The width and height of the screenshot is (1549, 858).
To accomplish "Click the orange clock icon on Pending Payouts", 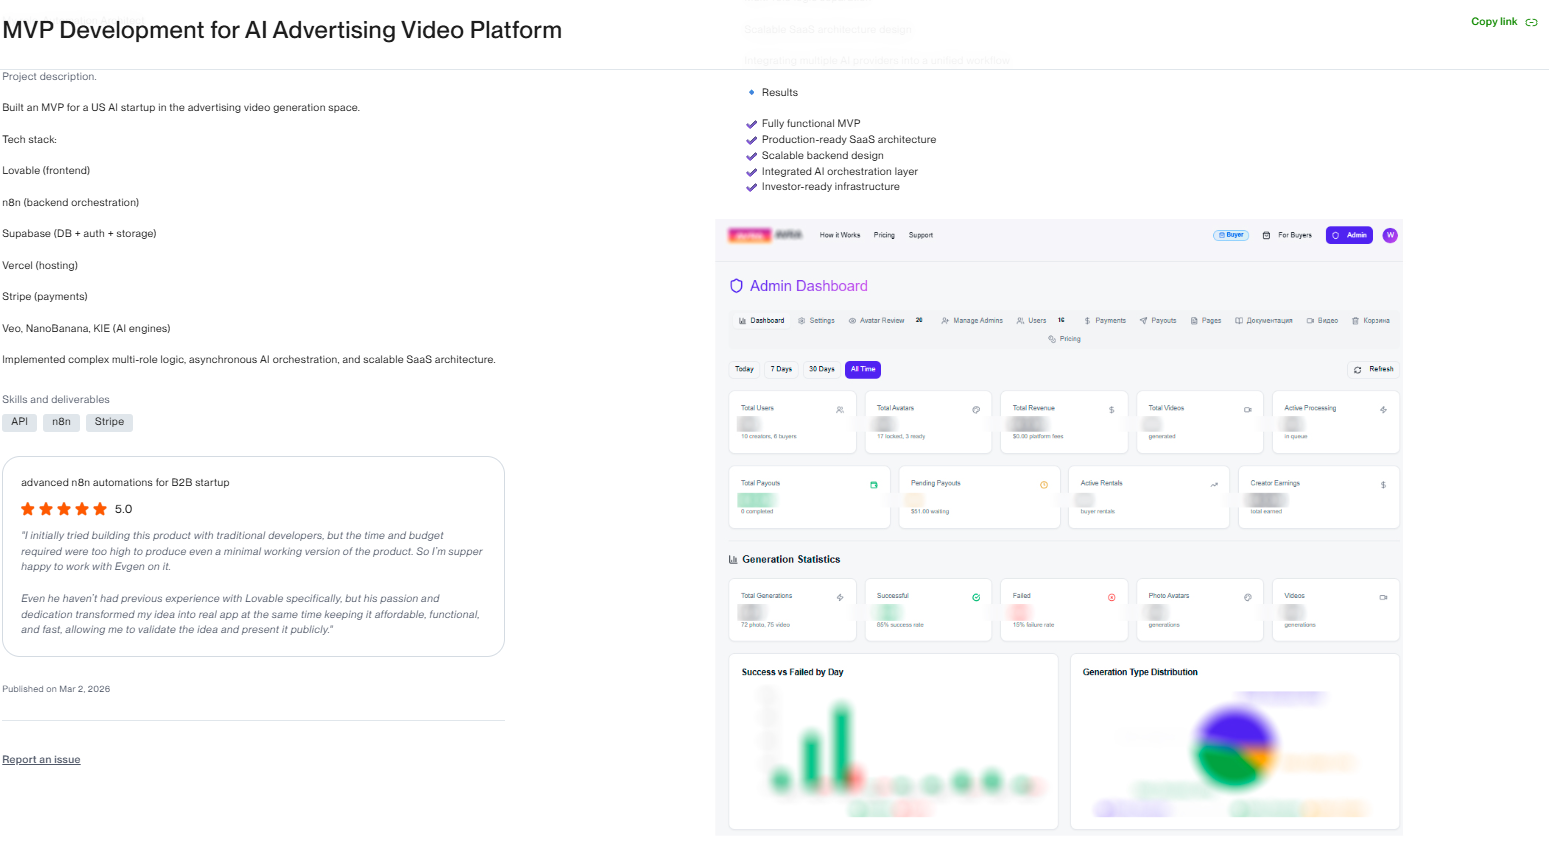I will pos(1044,484).
